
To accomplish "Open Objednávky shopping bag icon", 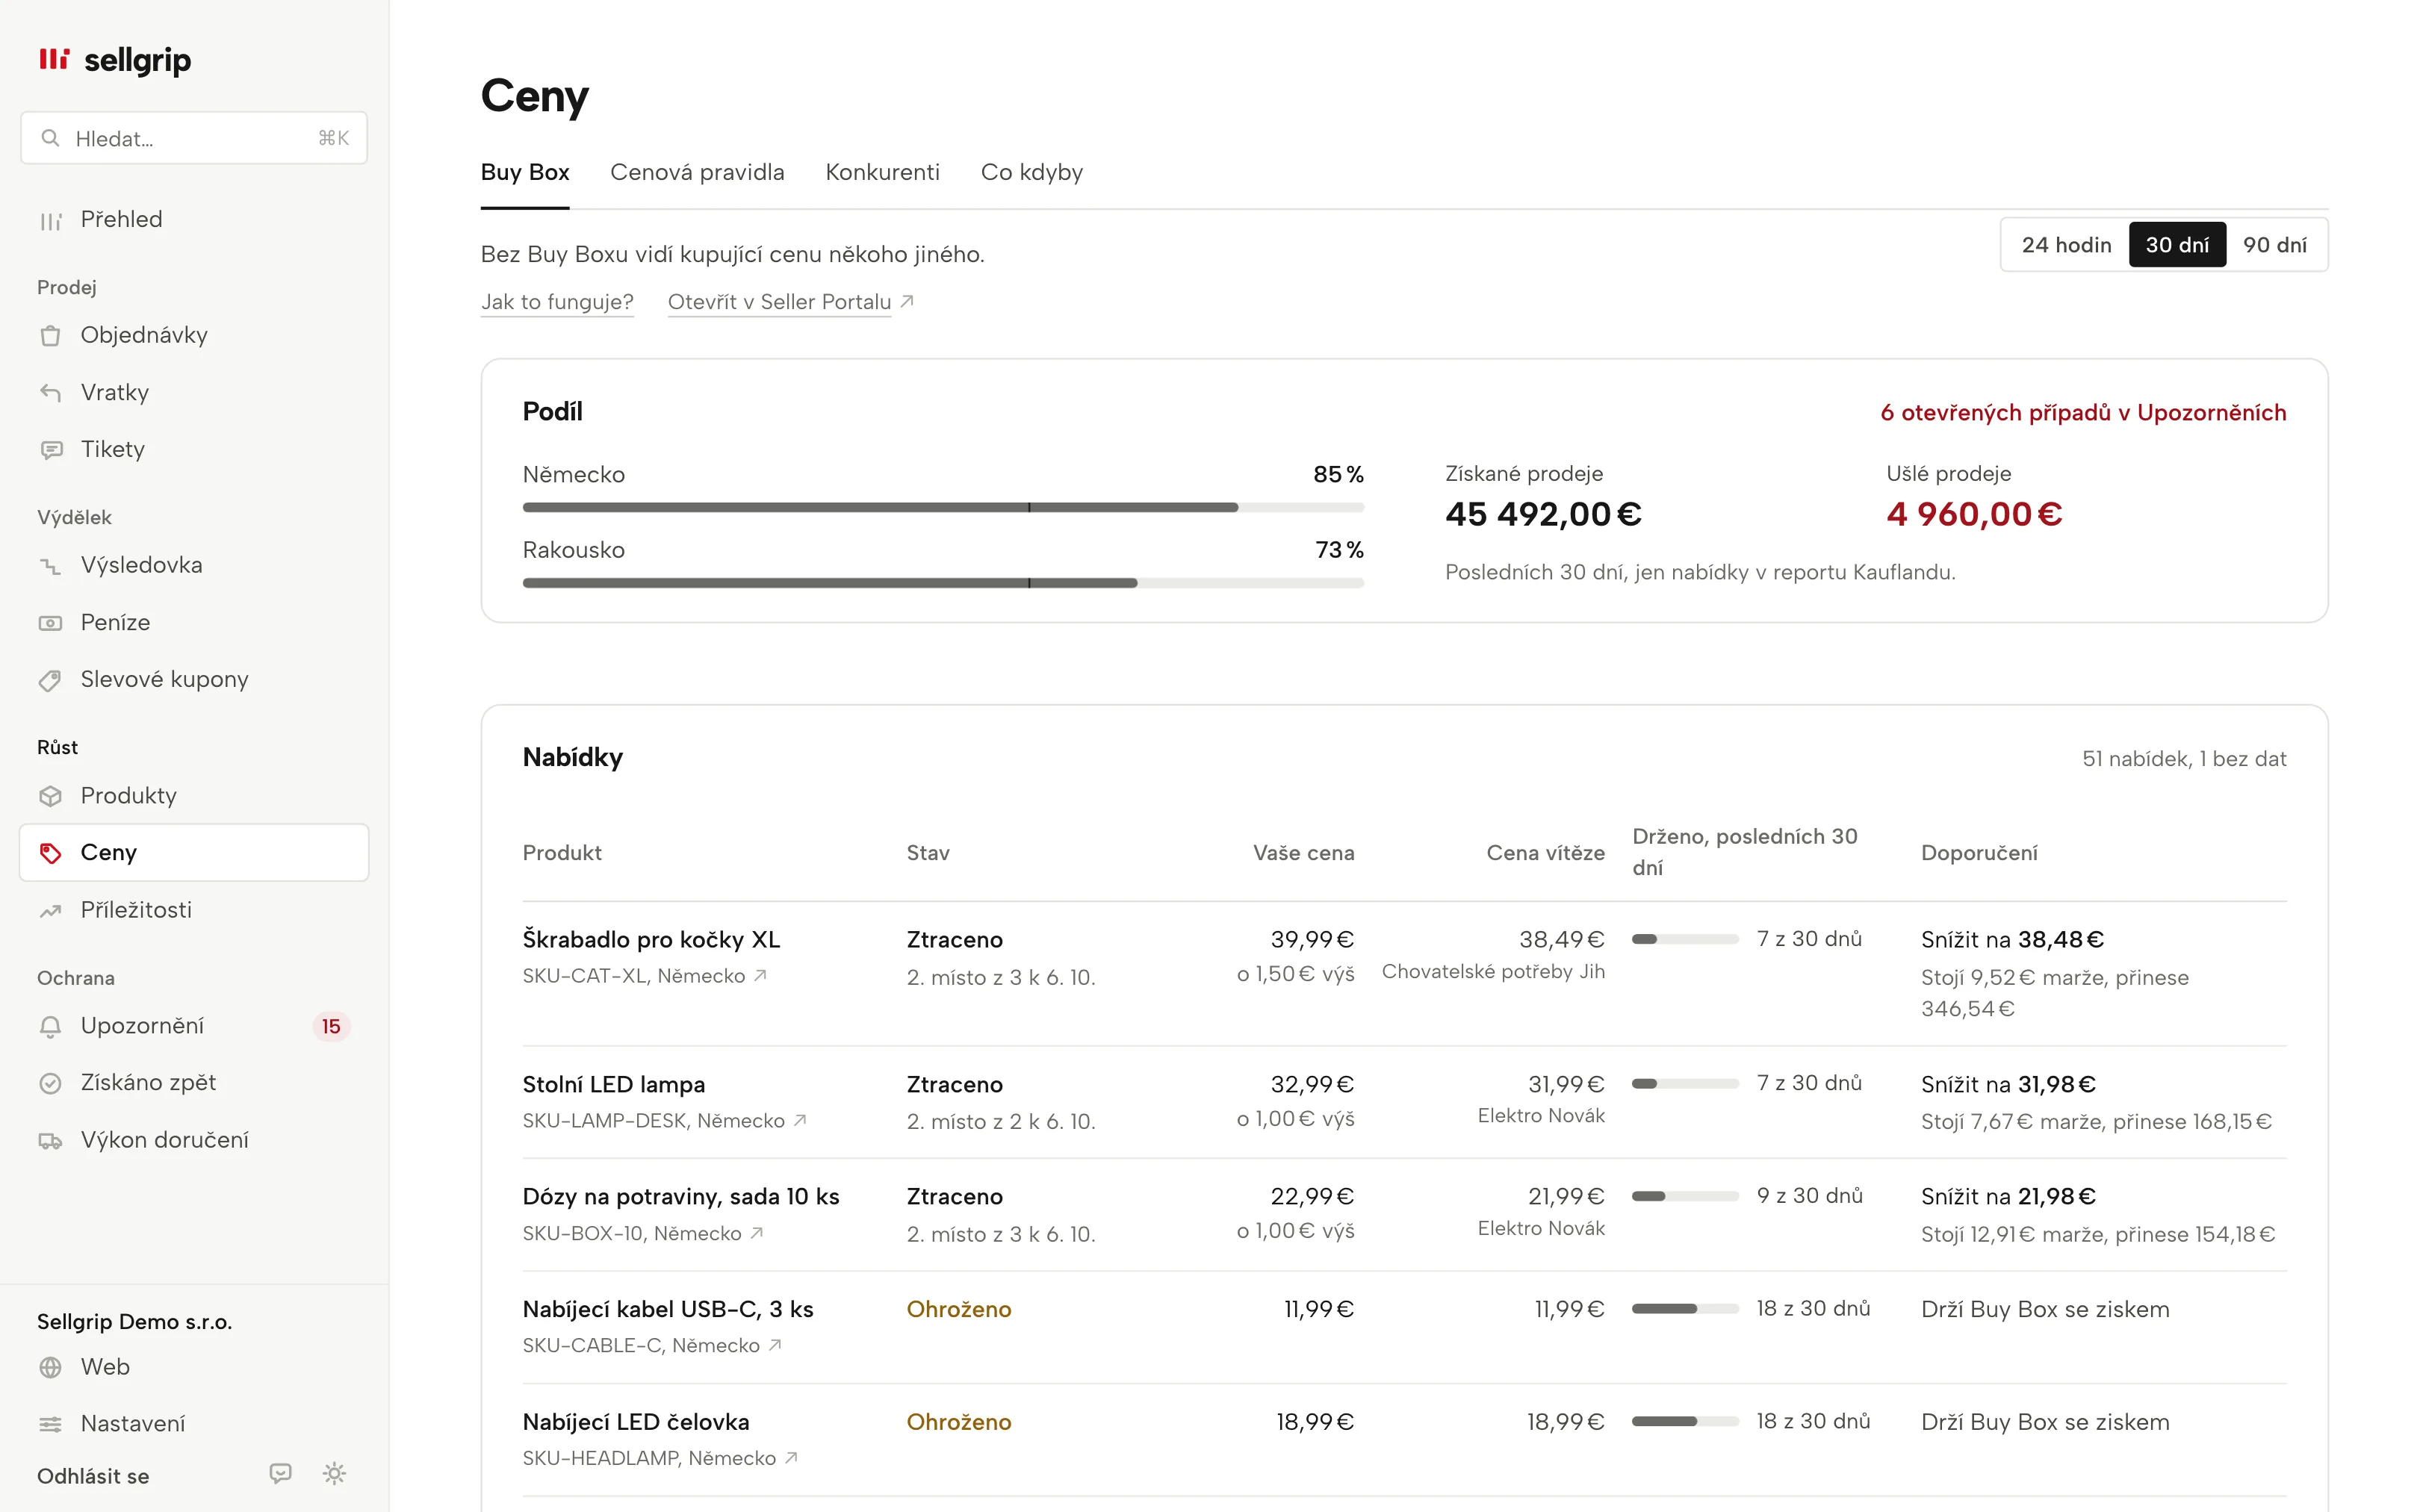I will click(x=50, y=336).
